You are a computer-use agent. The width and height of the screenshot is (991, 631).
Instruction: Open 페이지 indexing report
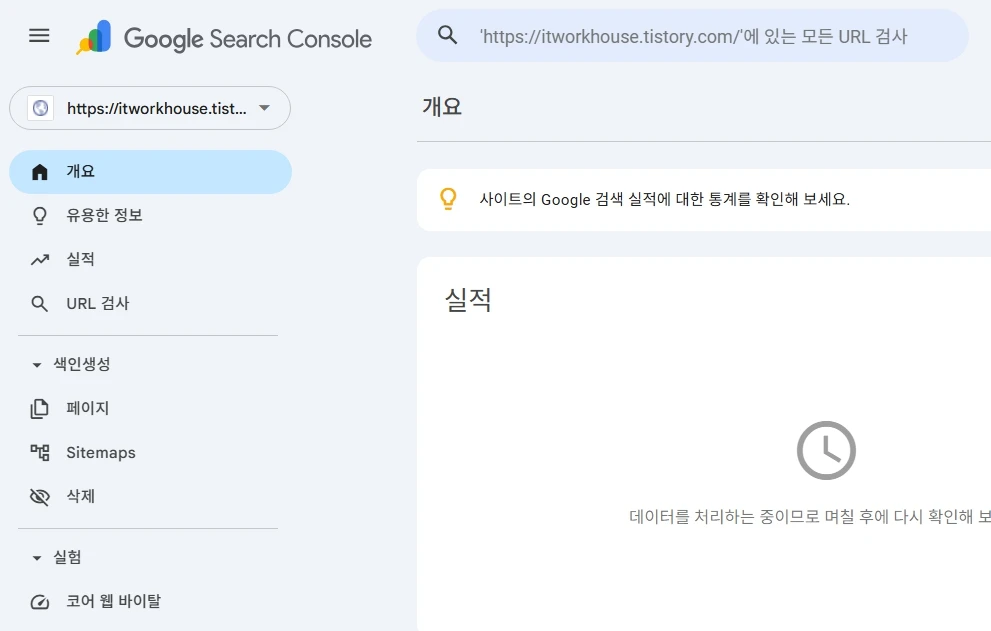point(150,408)
